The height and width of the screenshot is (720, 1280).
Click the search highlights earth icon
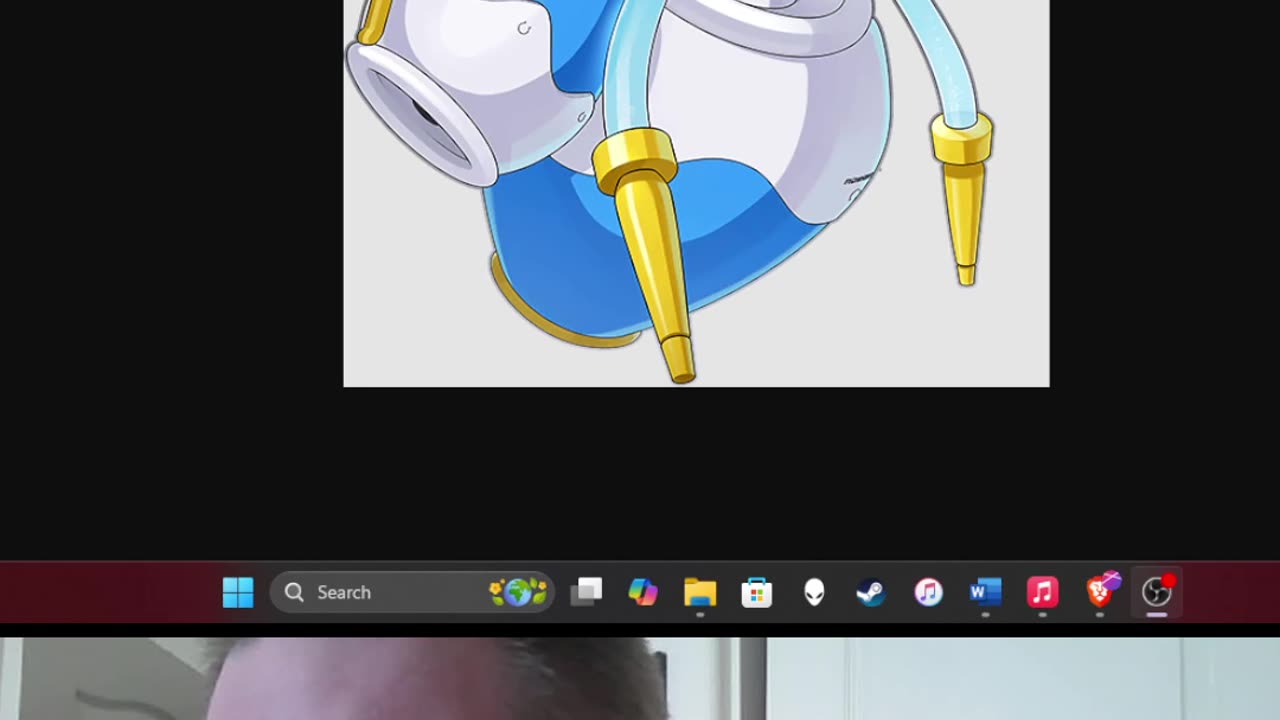(518, 592)
